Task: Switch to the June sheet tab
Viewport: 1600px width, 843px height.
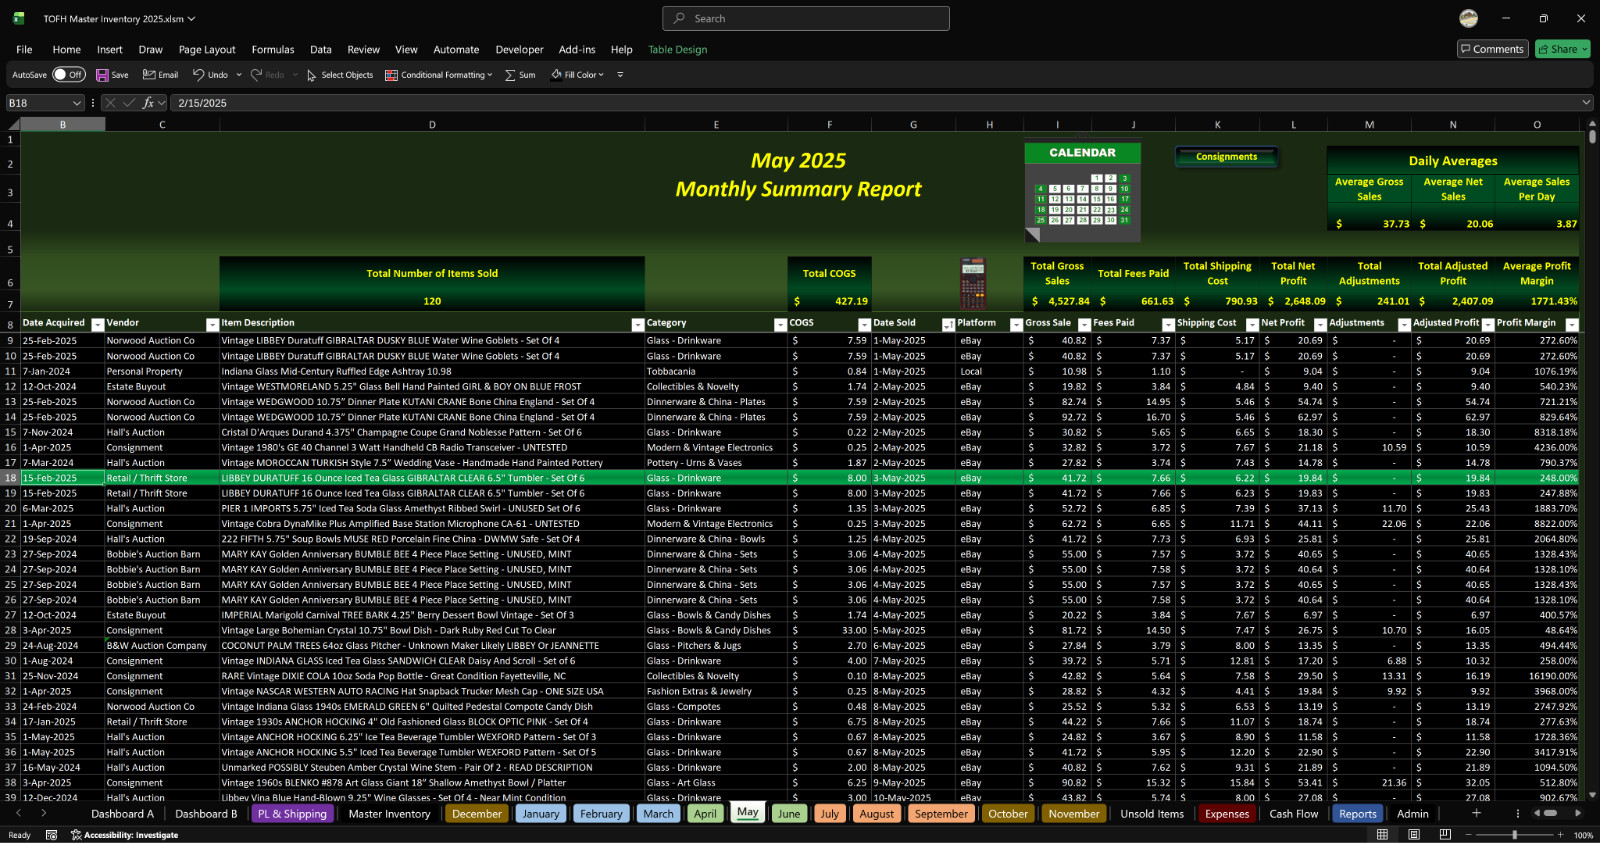Action: (x=789, y=814)
